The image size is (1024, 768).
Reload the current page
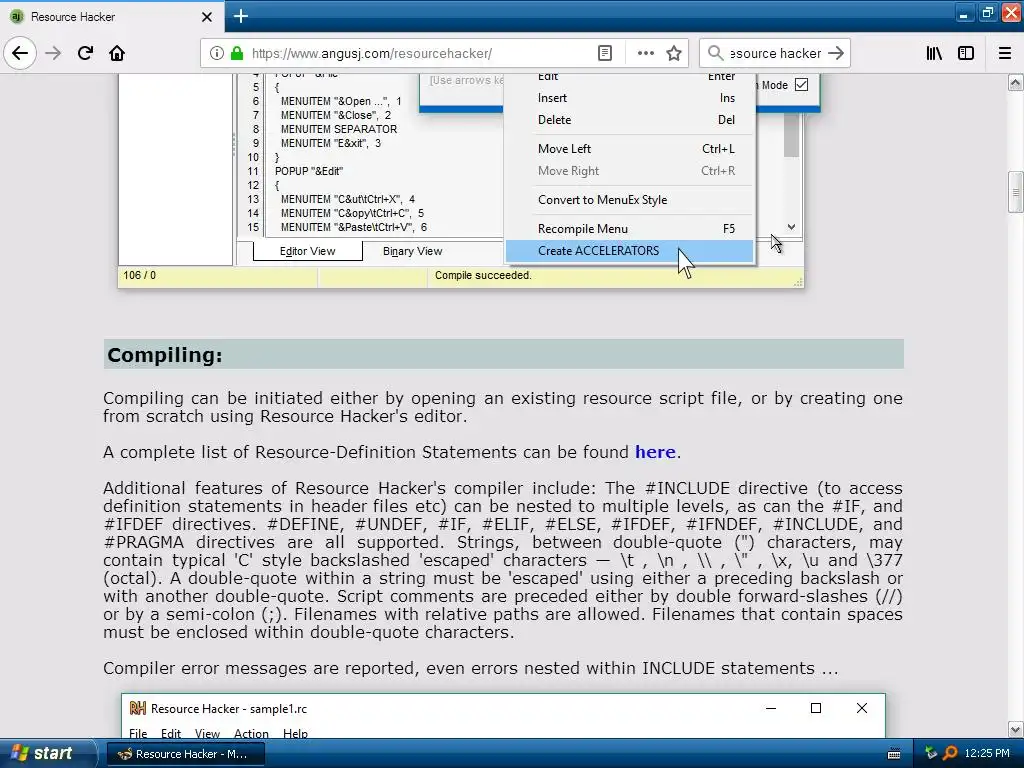[x=85, y=53]
